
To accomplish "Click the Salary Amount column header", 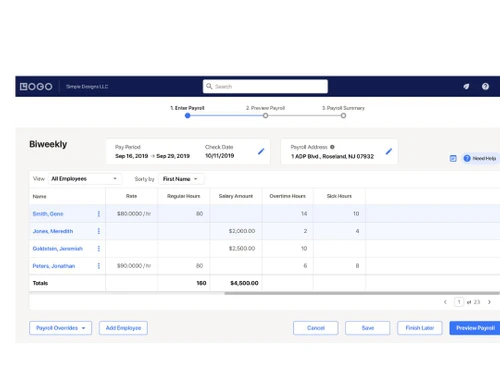I will pyautogui.click(x=236, y=196).
